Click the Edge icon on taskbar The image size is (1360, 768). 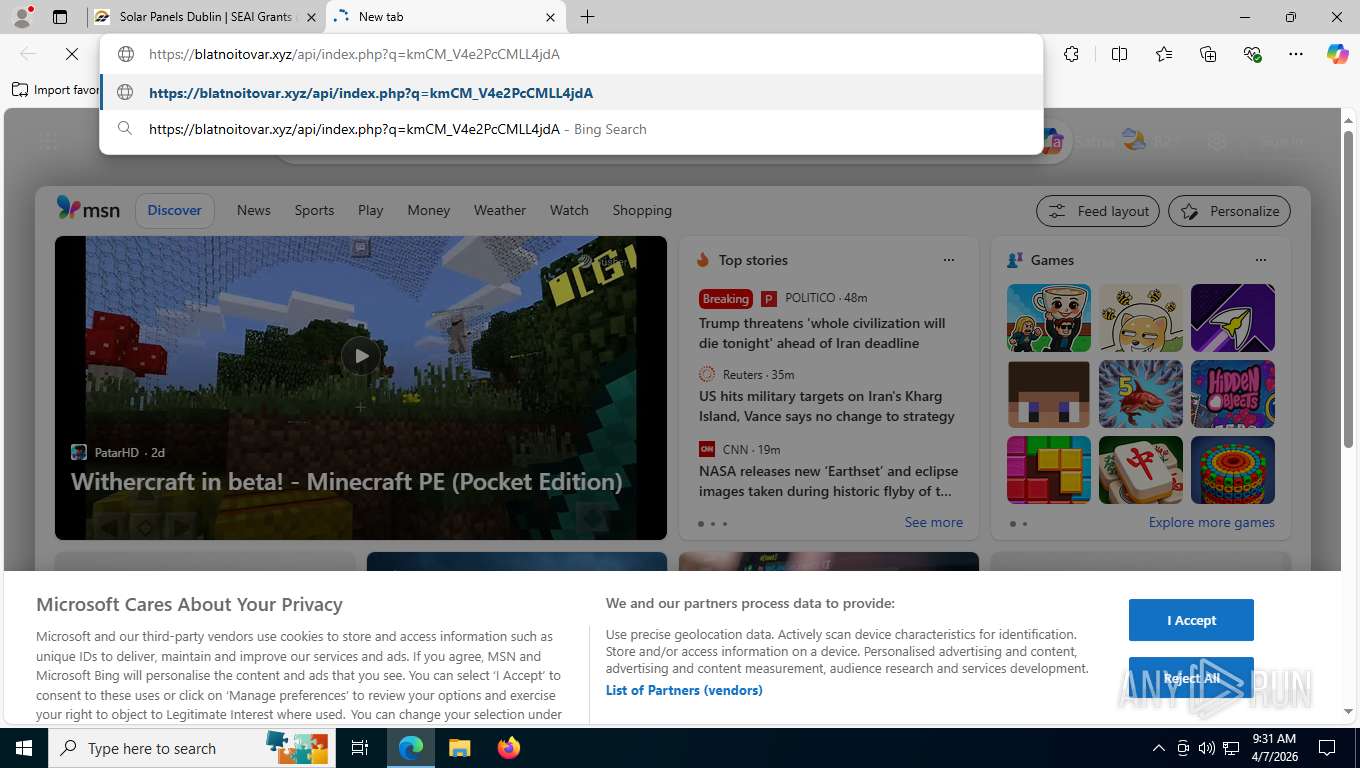410,748
